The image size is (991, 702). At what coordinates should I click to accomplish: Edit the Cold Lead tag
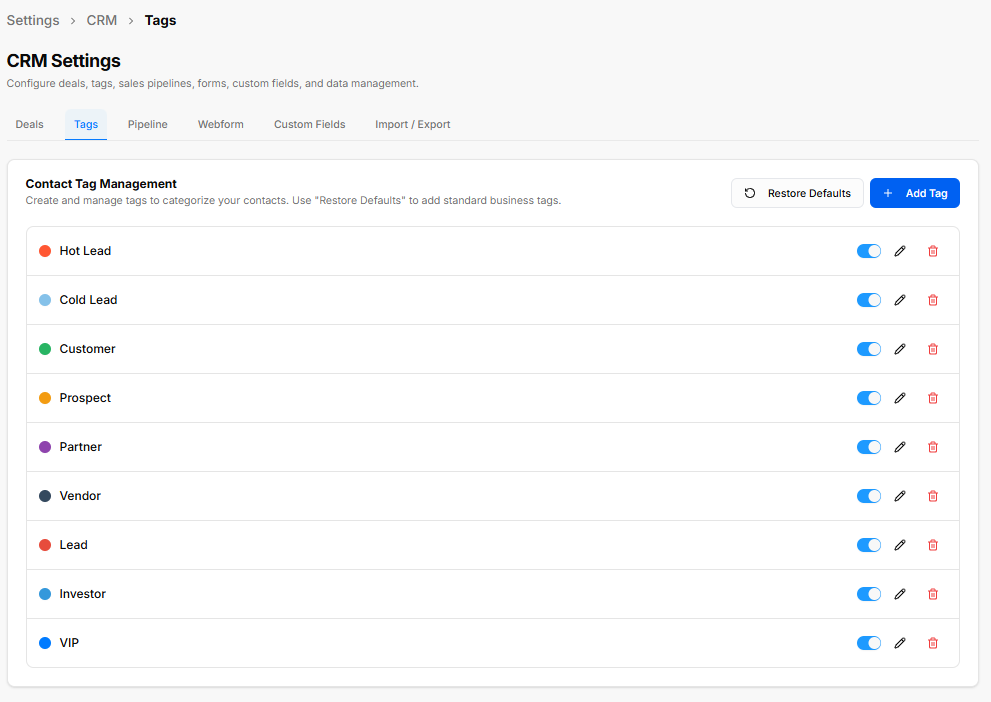point(900,300)
